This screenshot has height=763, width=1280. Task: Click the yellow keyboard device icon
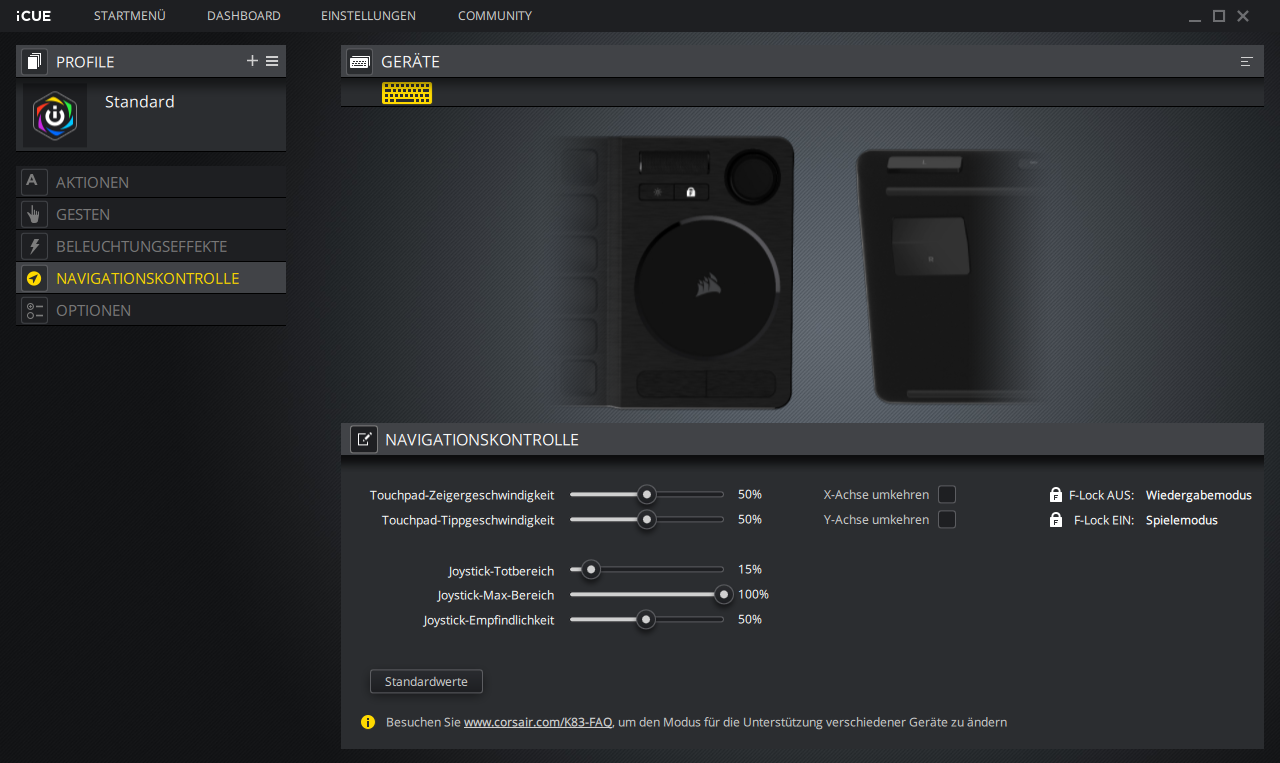(407, 93)
